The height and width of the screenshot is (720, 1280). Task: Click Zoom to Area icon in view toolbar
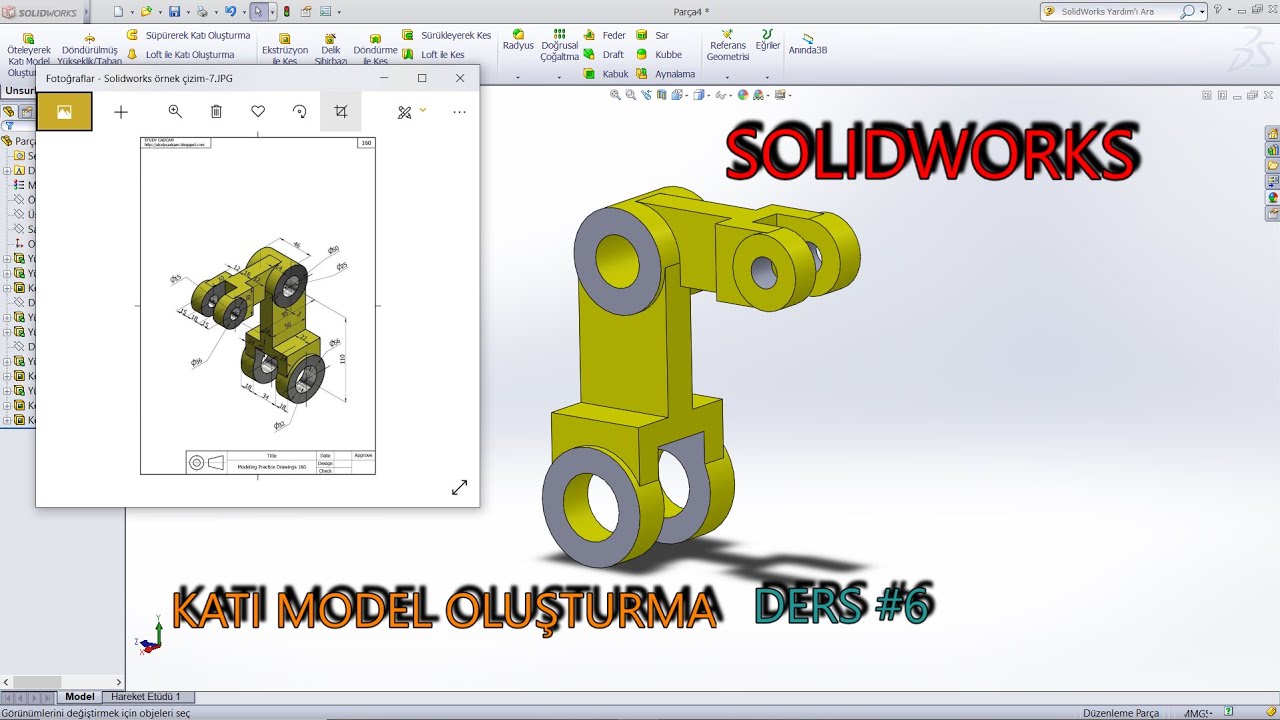[631, 95]
